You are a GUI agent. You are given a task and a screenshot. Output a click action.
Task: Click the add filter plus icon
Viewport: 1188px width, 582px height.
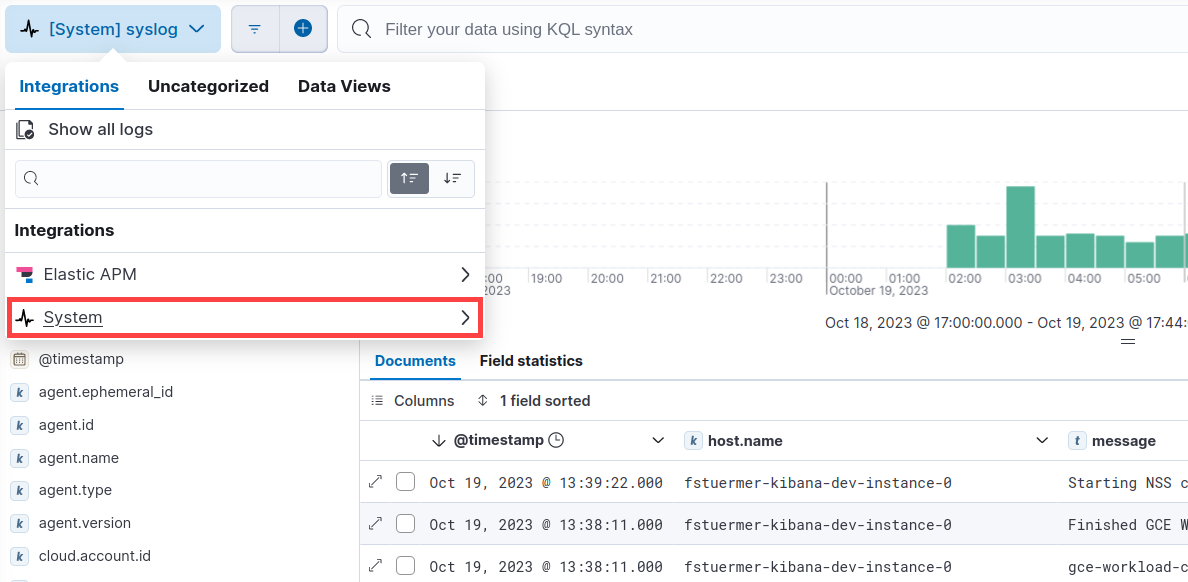coord(303,29)
